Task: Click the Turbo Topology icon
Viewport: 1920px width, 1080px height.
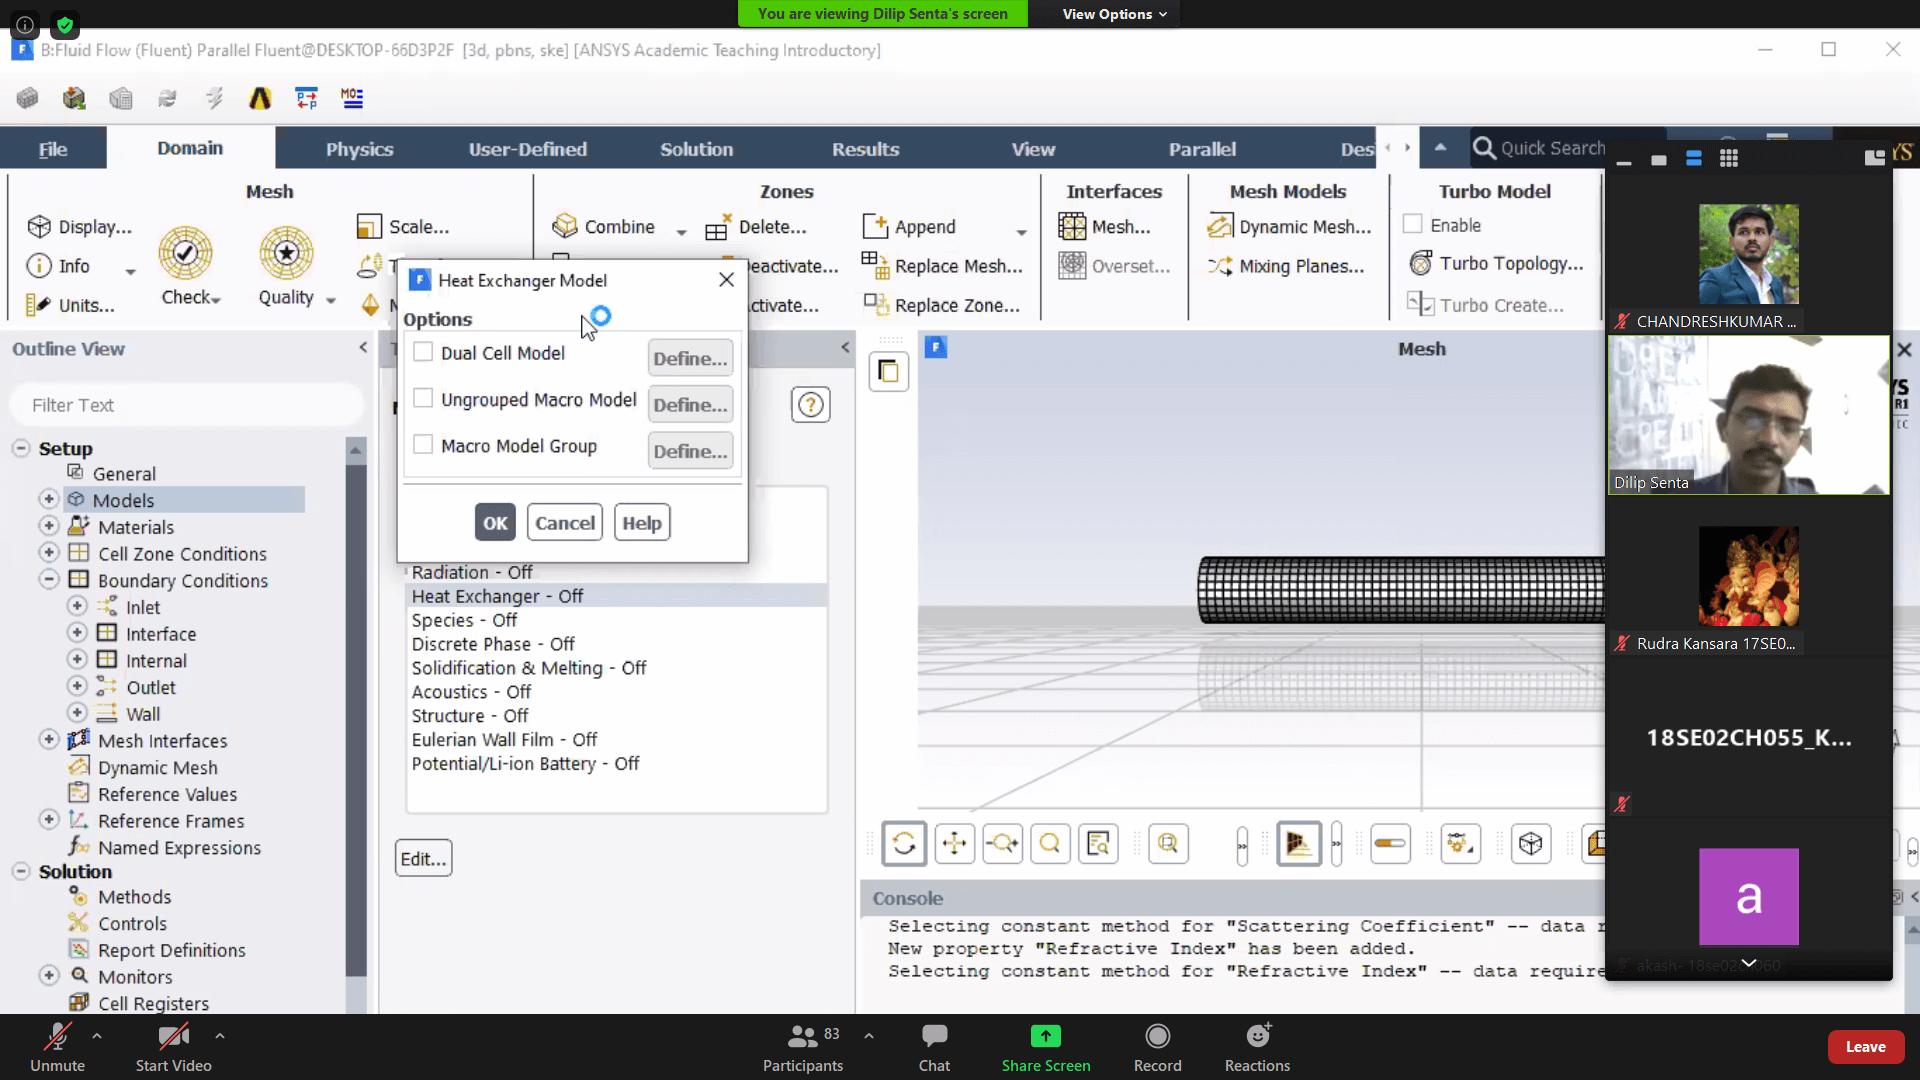Action: click(x=1421, y=264)
